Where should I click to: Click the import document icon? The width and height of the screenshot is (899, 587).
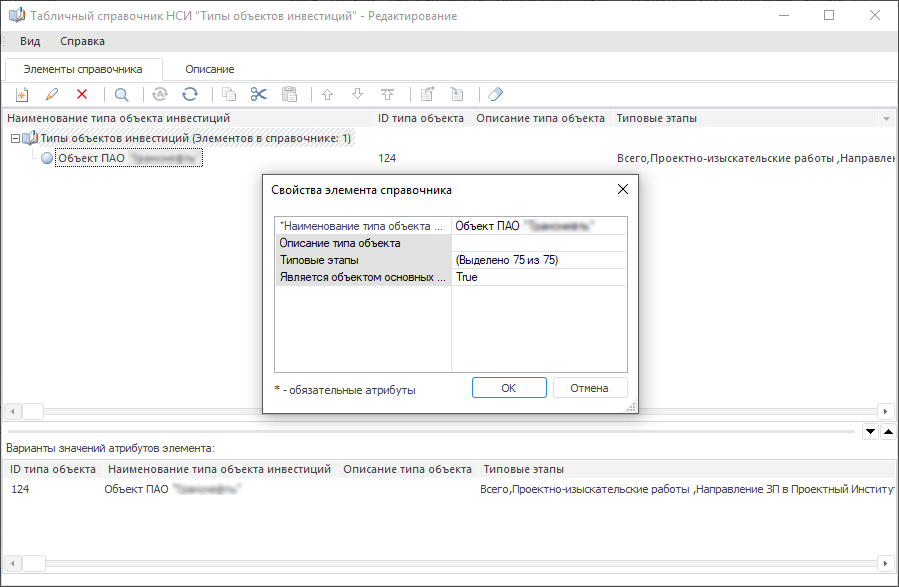457,95
